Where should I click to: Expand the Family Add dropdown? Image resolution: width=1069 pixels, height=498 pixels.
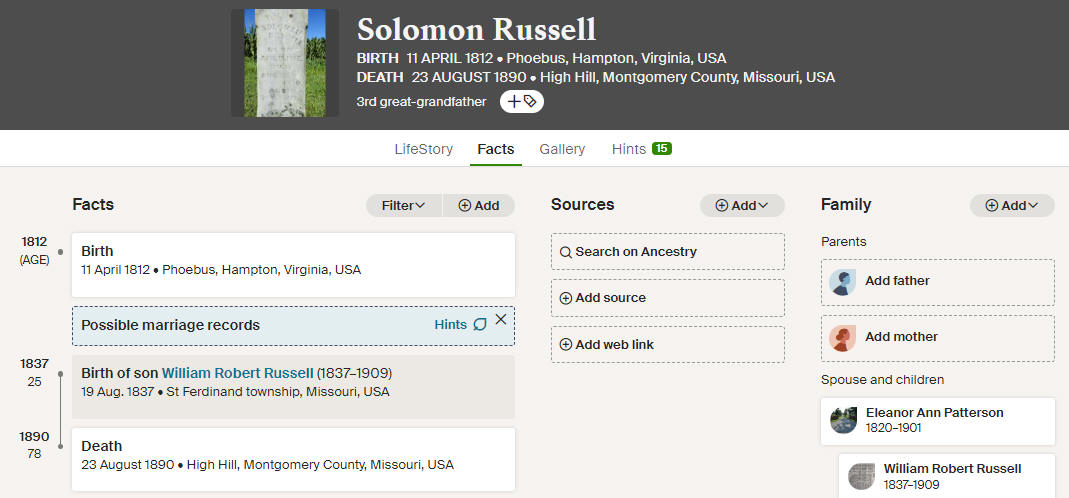coord(1012,205)
